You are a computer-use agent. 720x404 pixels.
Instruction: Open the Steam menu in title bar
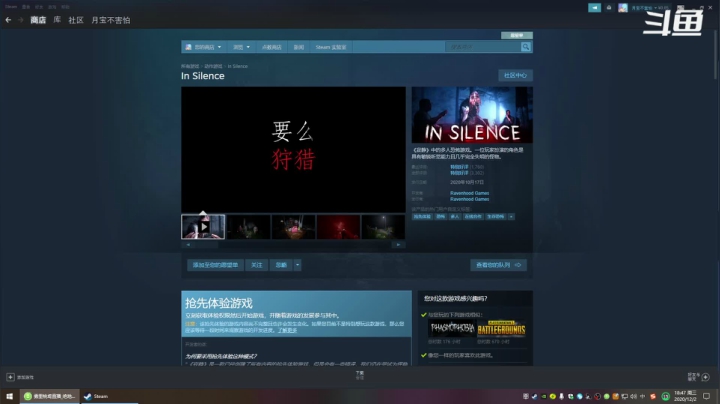coord(11,7)
